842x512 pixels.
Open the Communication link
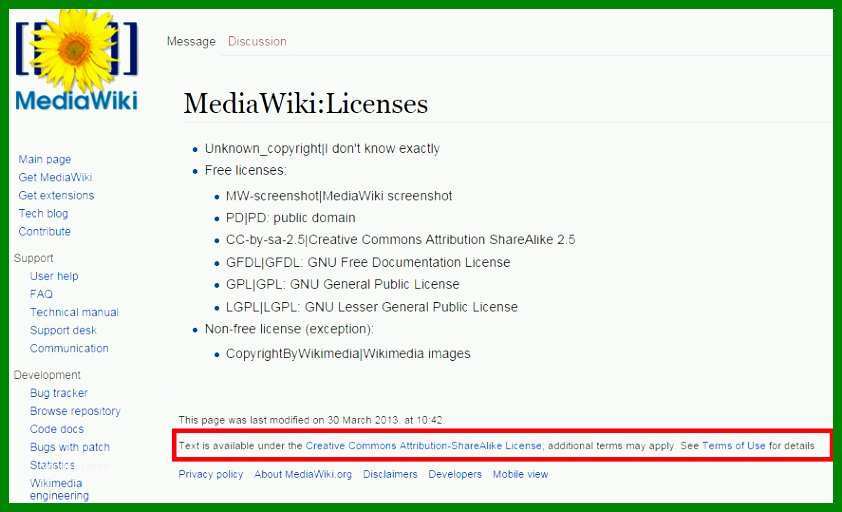(69, 348)
